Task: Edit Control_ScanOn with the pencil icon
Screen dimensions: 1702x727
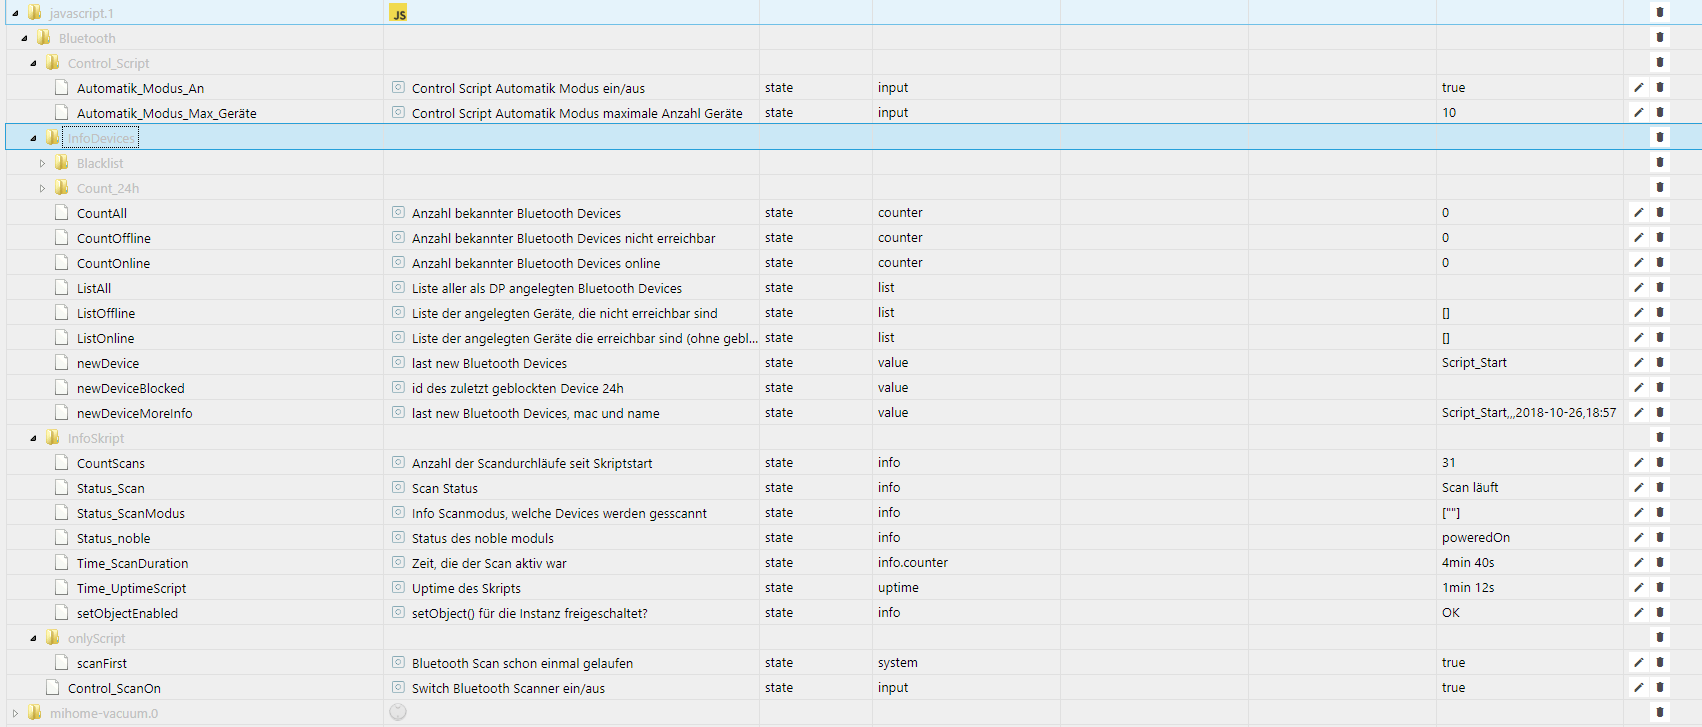Action: click(1638, 688)
